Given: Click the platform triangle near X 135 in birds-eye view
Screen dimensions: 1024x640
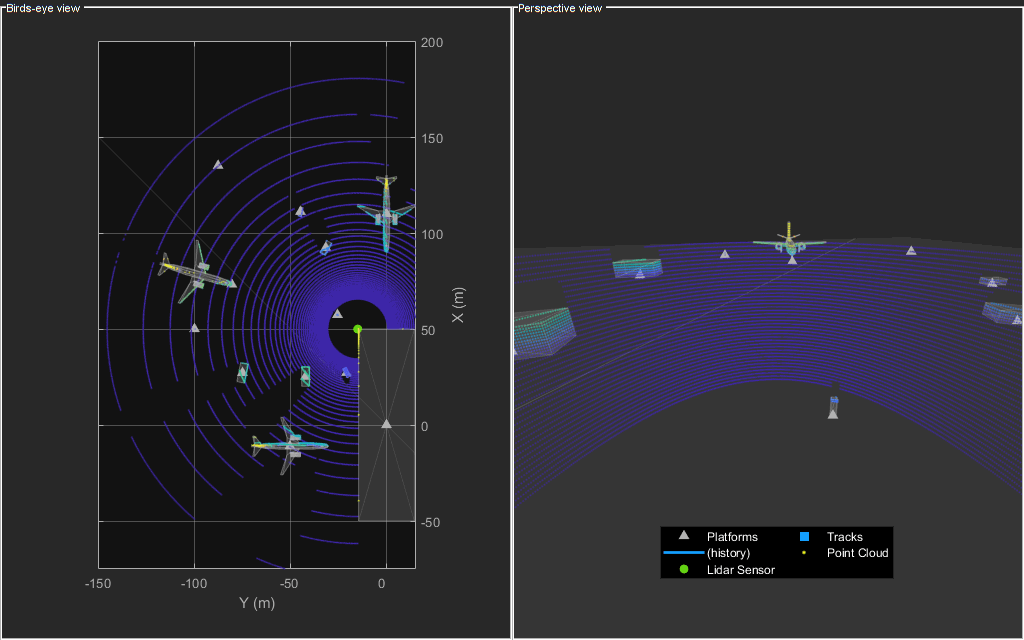Looking at the screenshot, I should (x=218, y=165).
